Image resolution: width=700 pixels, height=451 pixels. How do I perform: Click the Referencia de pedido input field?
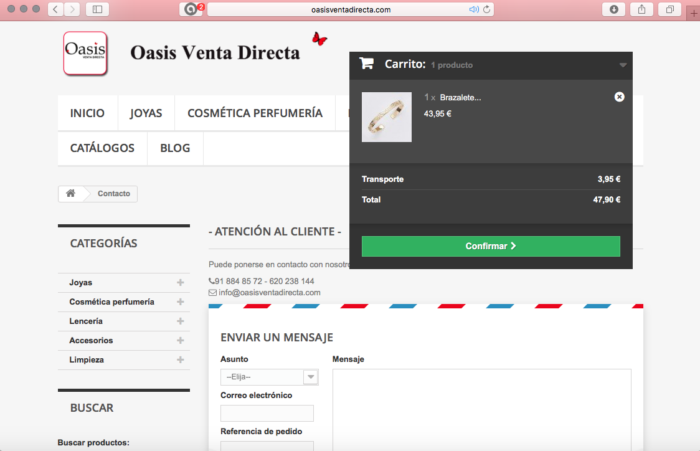coord(267,446)
